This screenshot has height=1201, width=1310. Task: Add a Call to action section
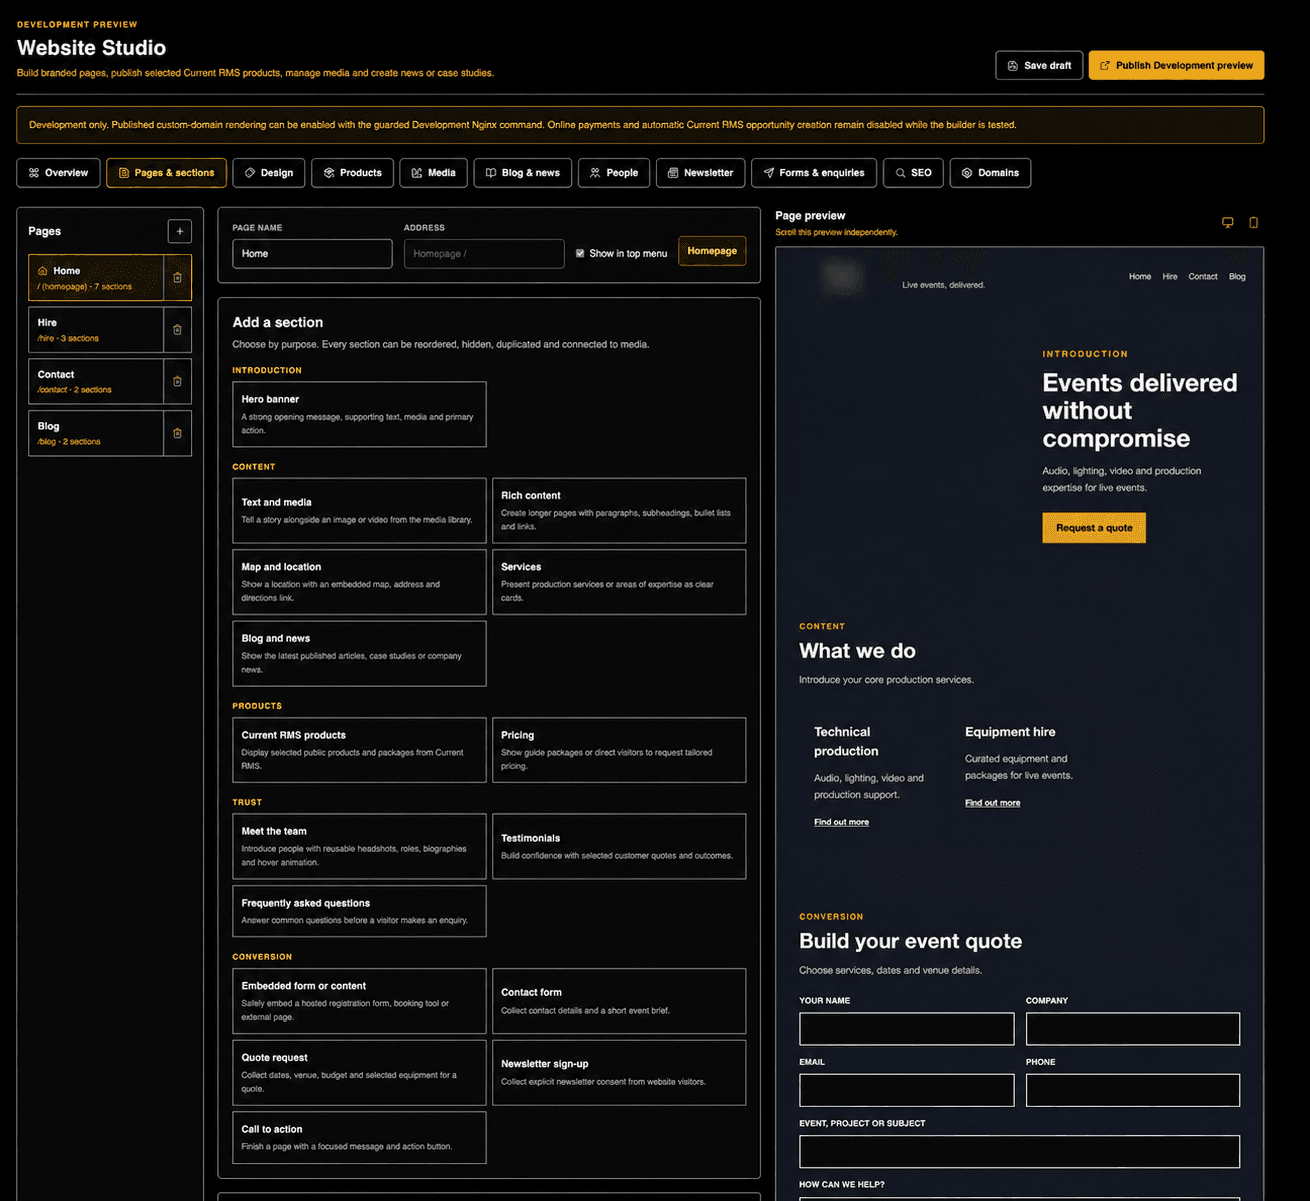359,1137
